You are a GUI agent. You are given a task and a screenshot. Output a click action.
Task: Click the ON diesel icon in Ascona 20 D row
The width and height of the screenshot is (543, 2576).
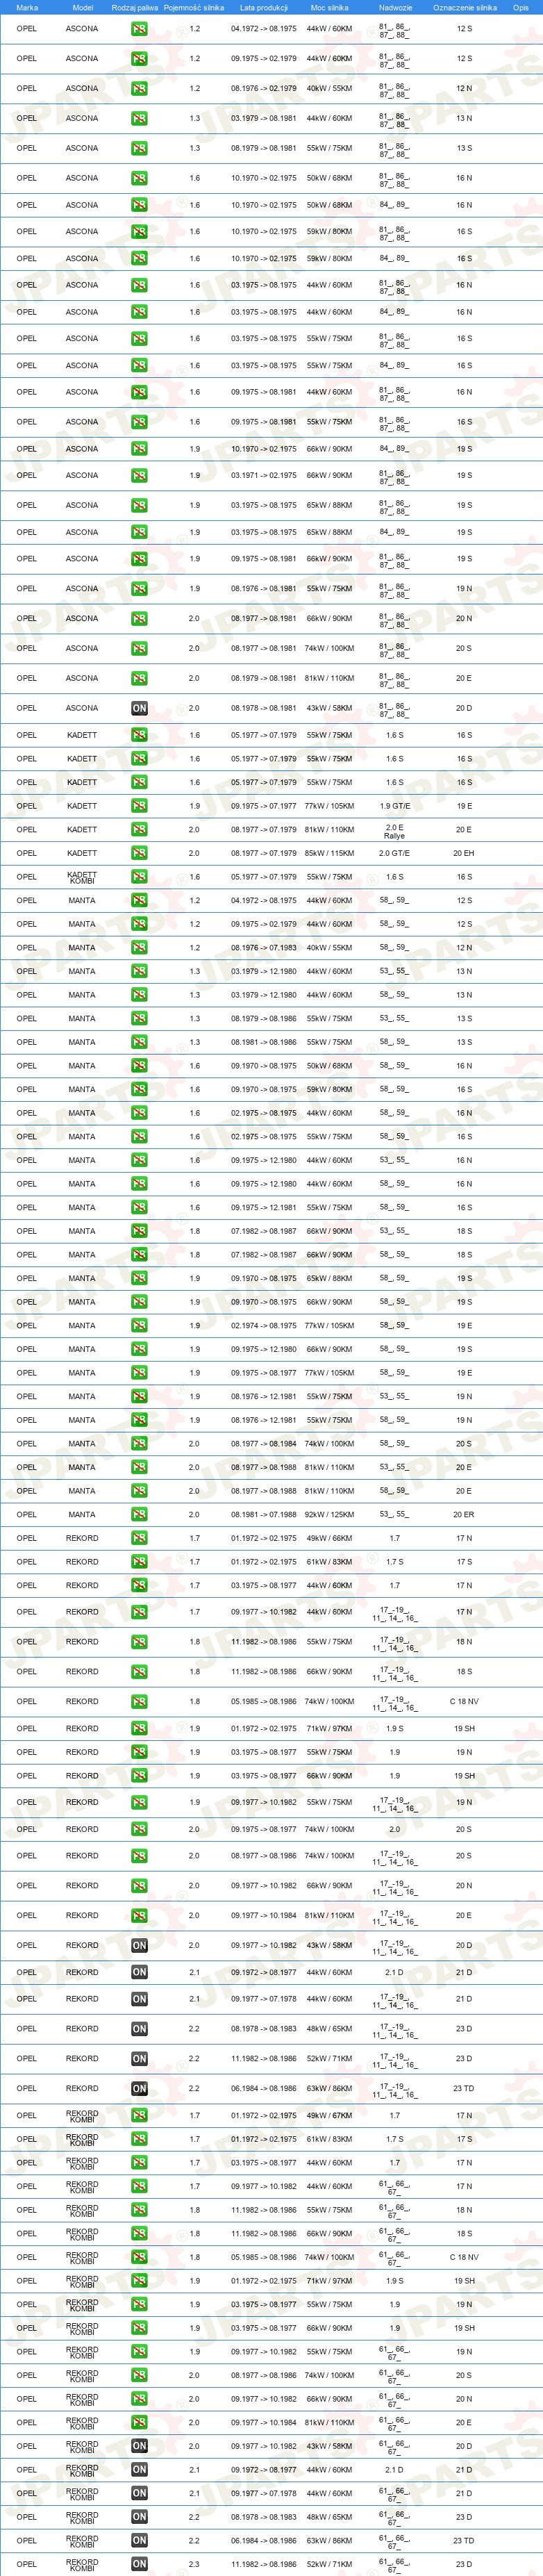[139, 708]
